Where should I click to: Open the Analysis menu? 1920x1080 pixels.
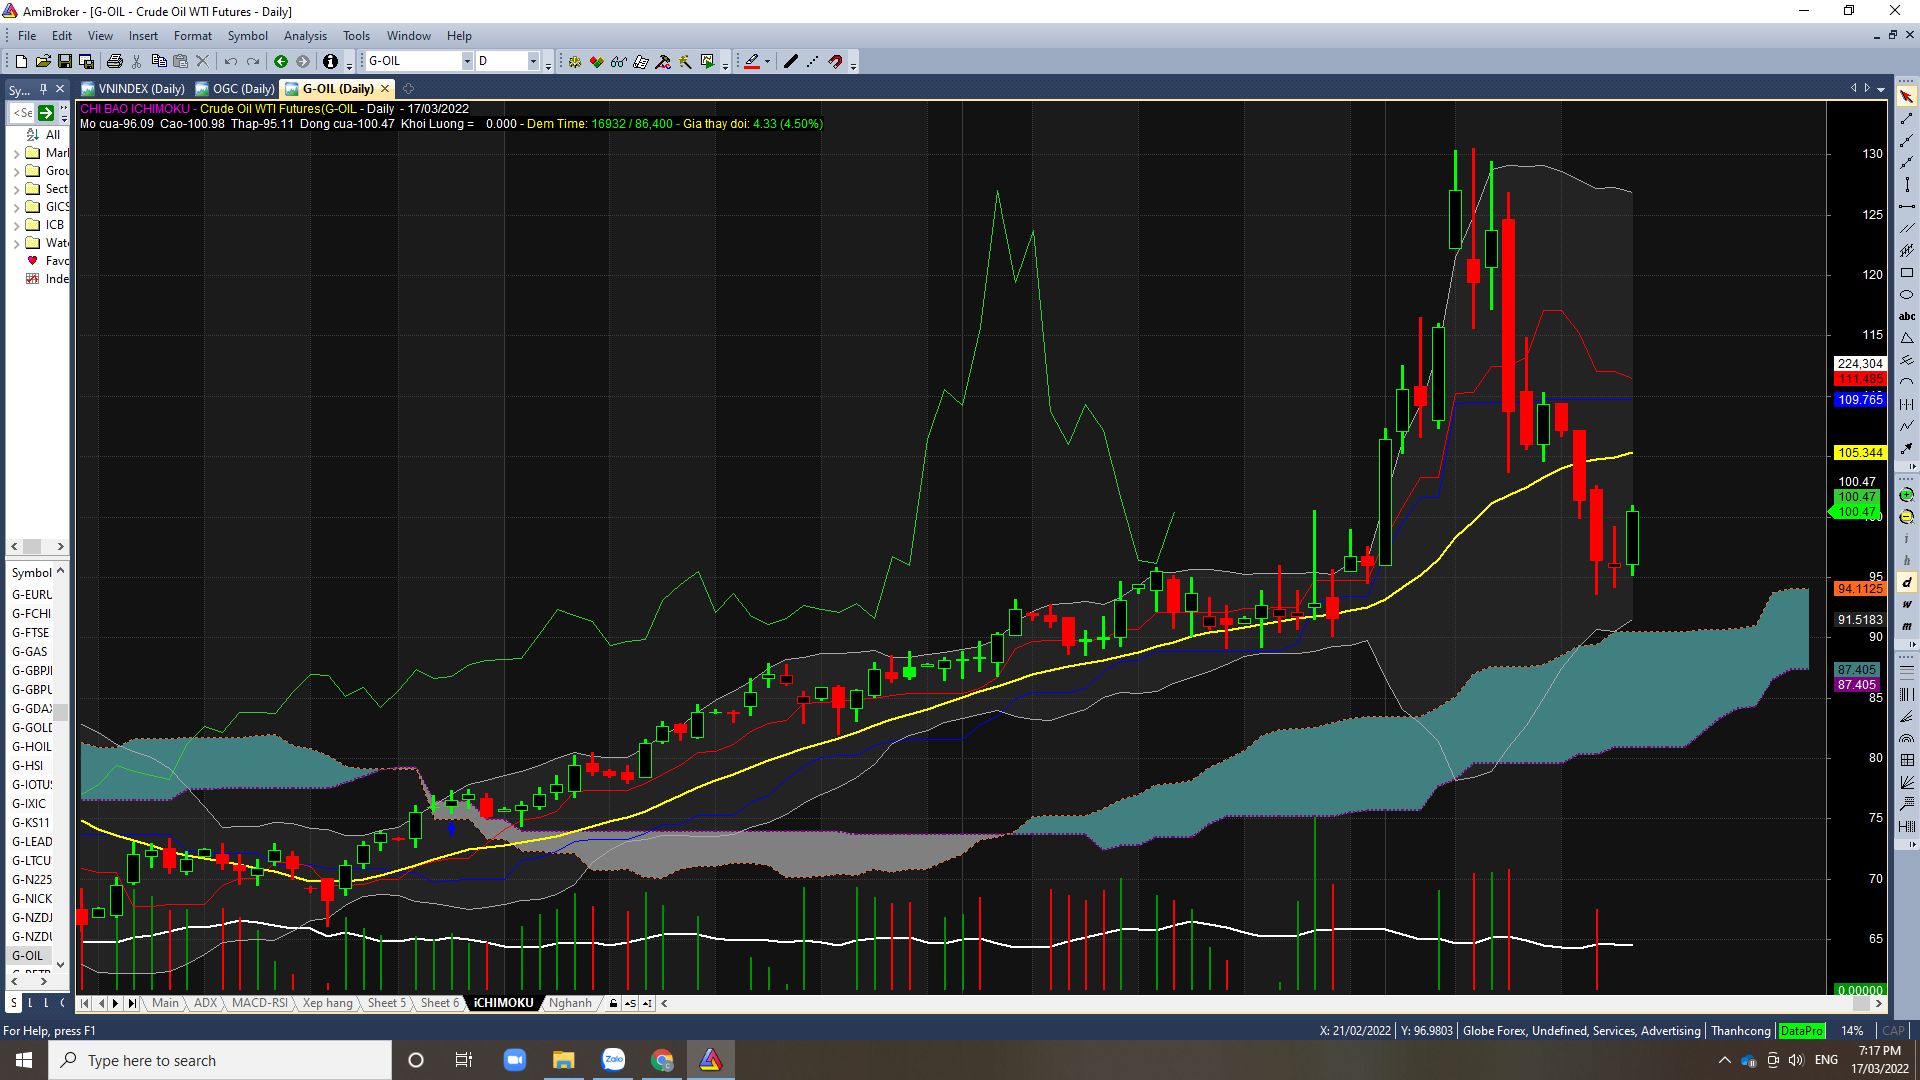tap(304, 36)
